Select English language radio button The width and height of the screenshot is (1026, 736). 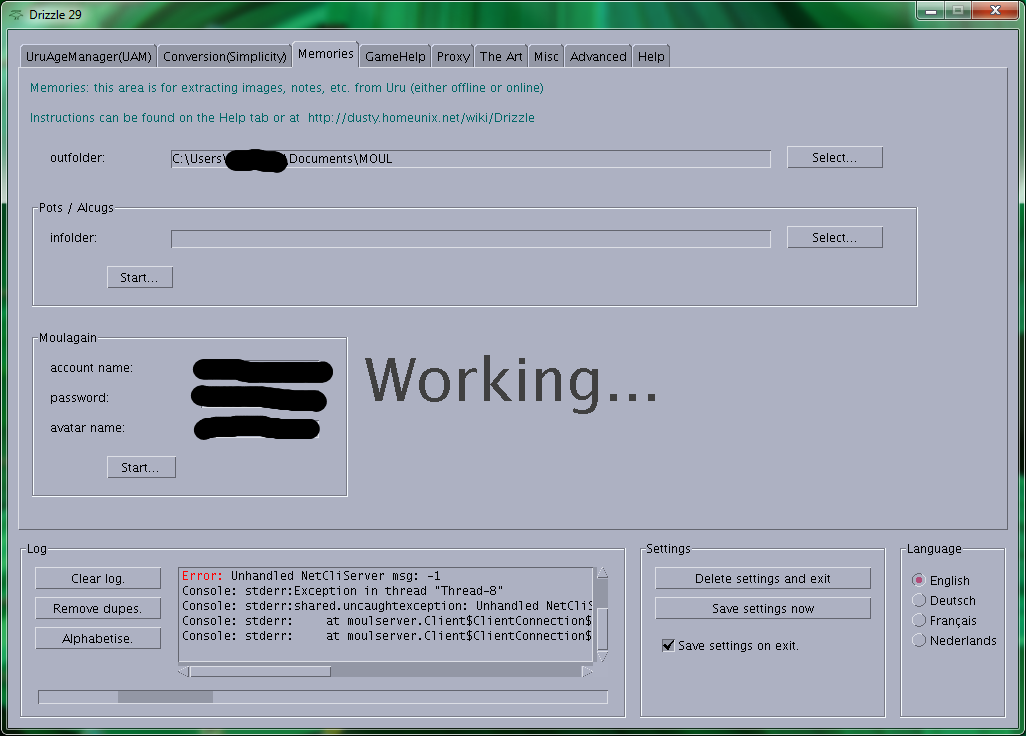[919, 580]
